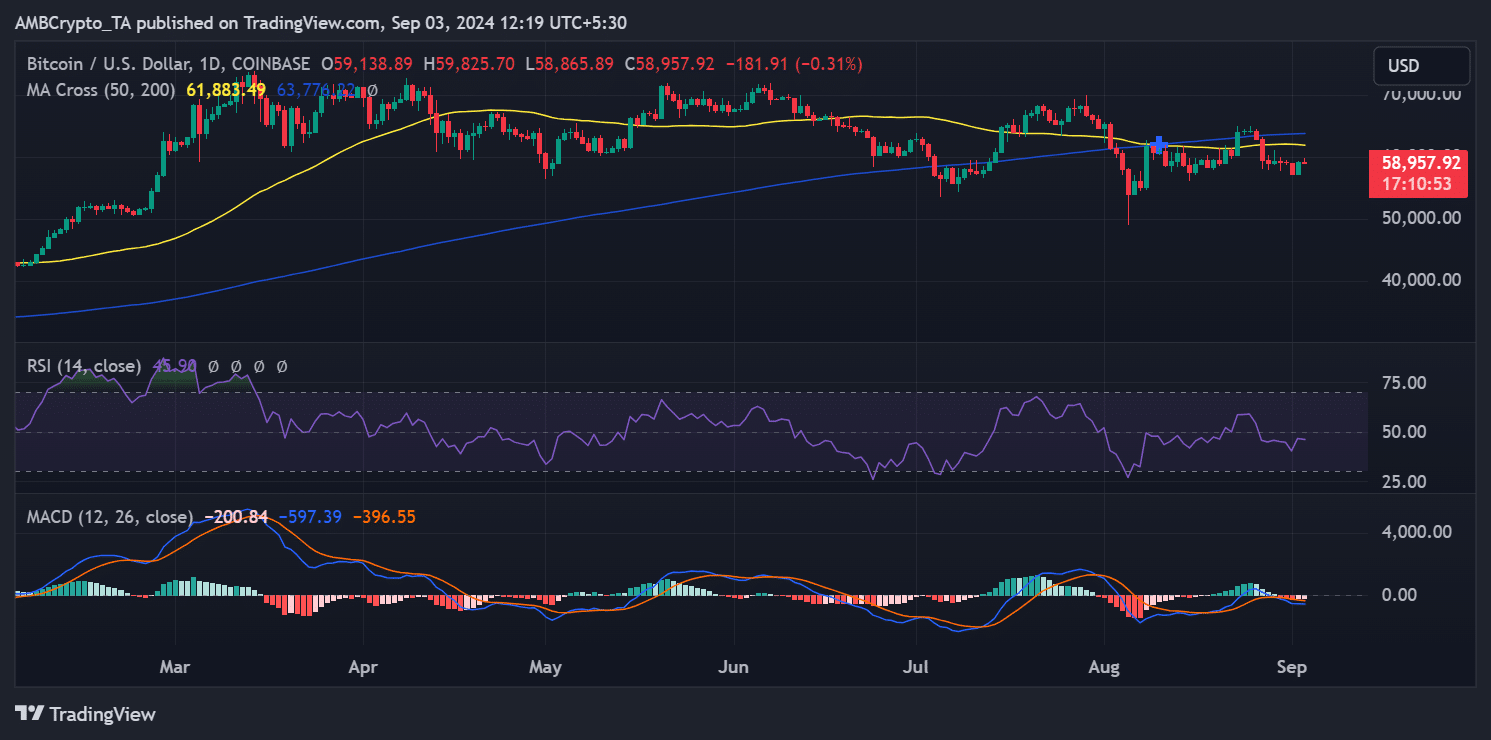Click the yellow 61,883.49 MA value

pos(226,90)
